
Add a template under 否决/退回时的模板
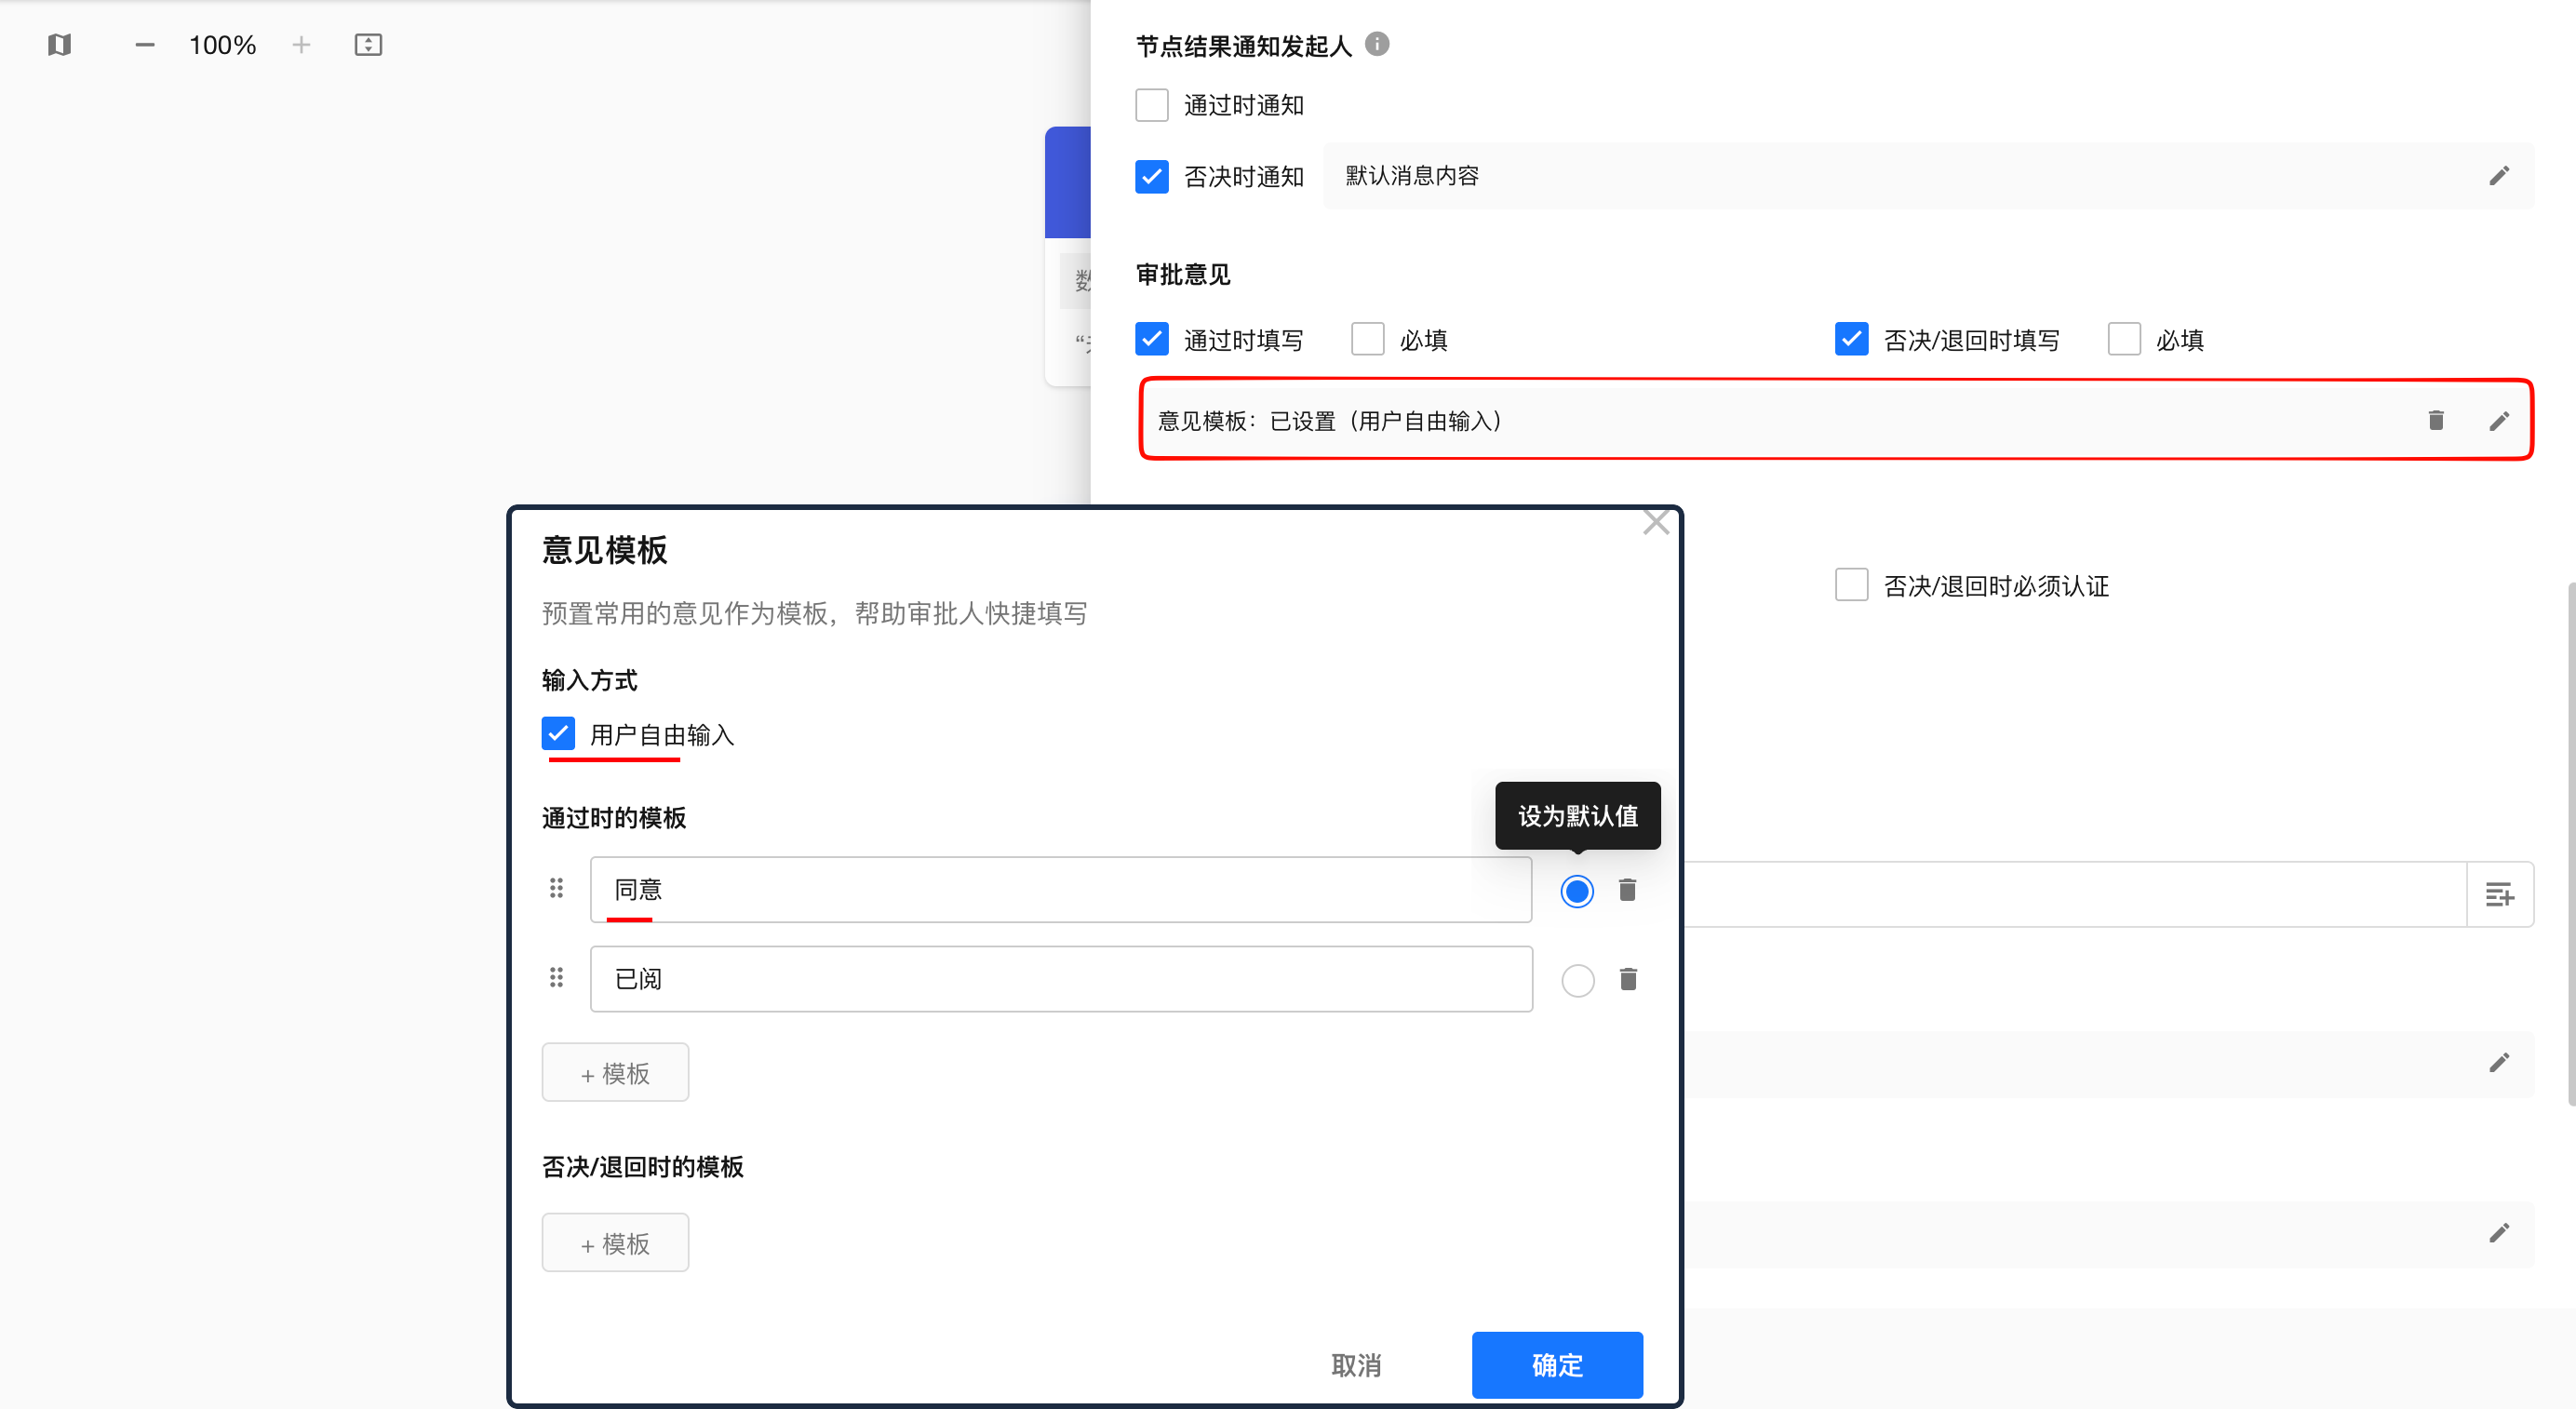coord(615,1243)
